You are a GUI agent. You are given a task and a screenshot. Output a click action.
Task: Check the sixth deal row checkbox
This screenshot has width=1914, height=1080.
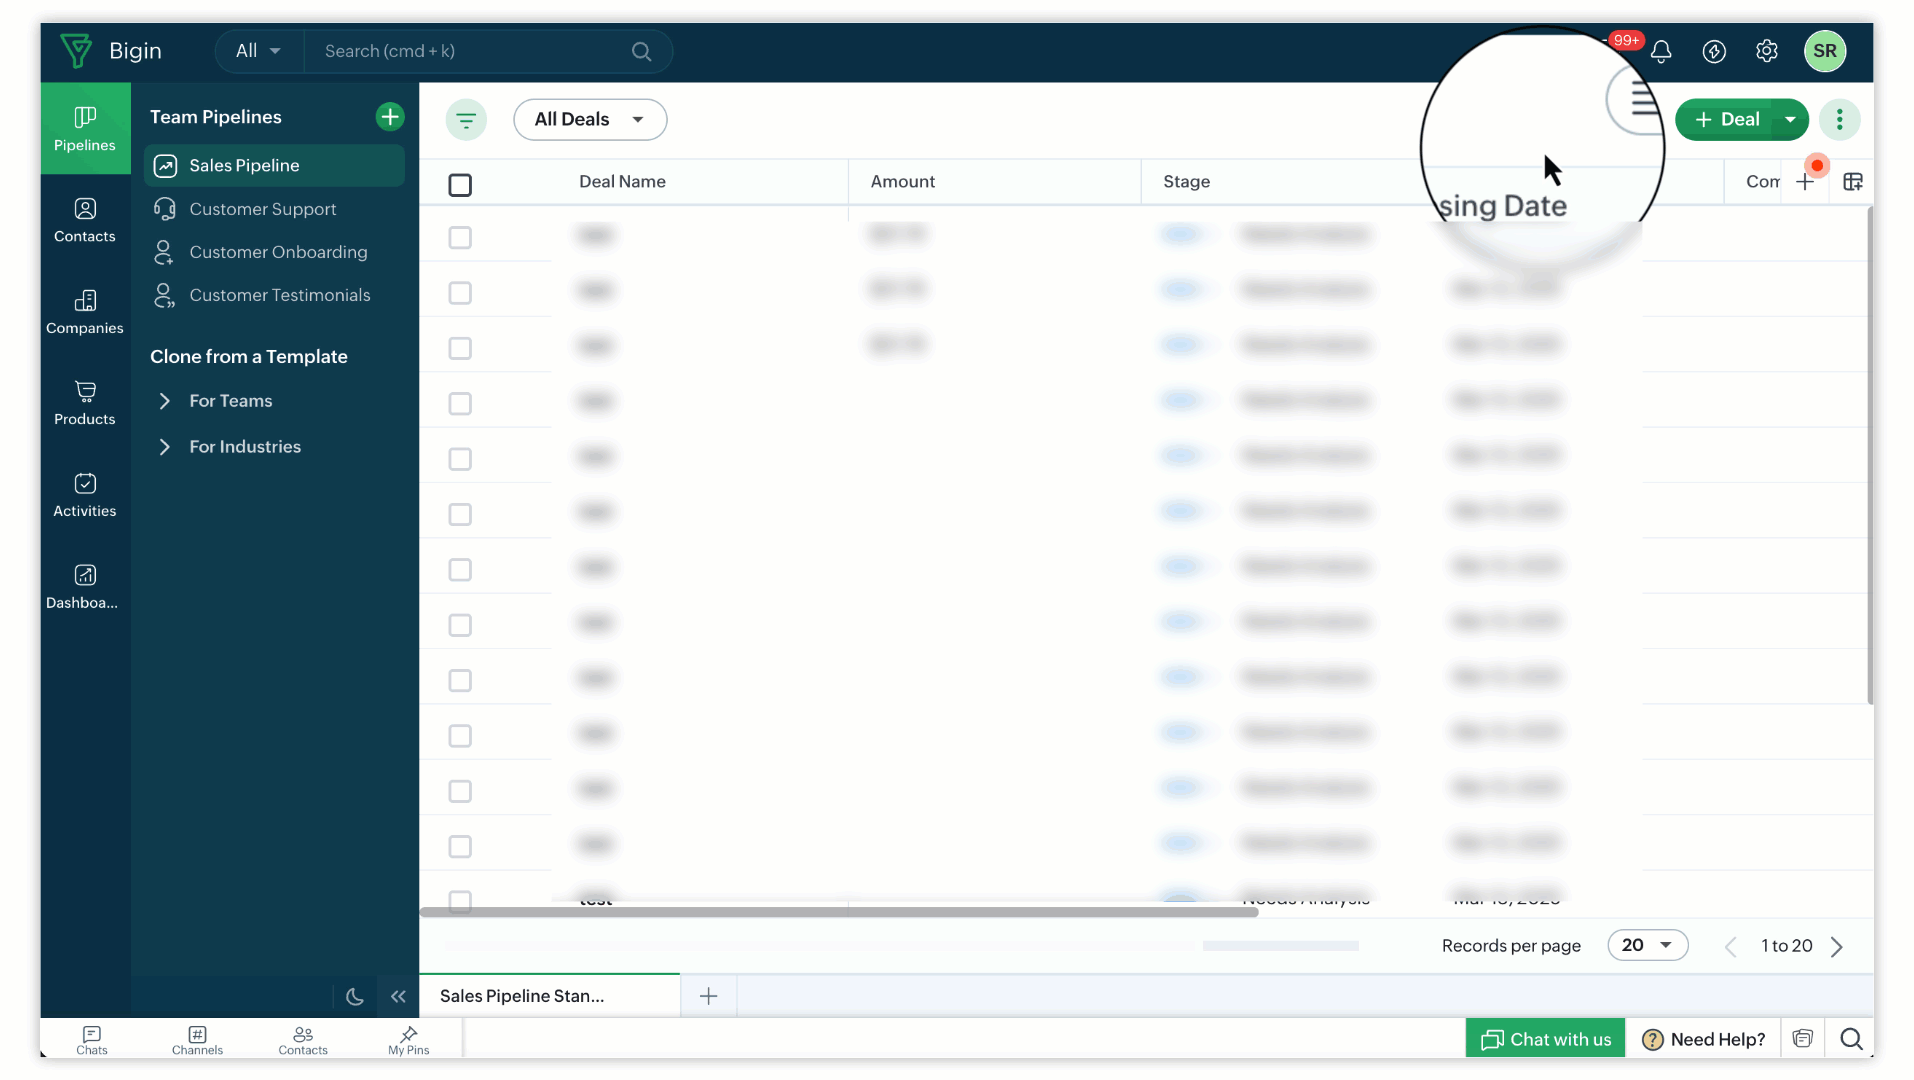460,514
